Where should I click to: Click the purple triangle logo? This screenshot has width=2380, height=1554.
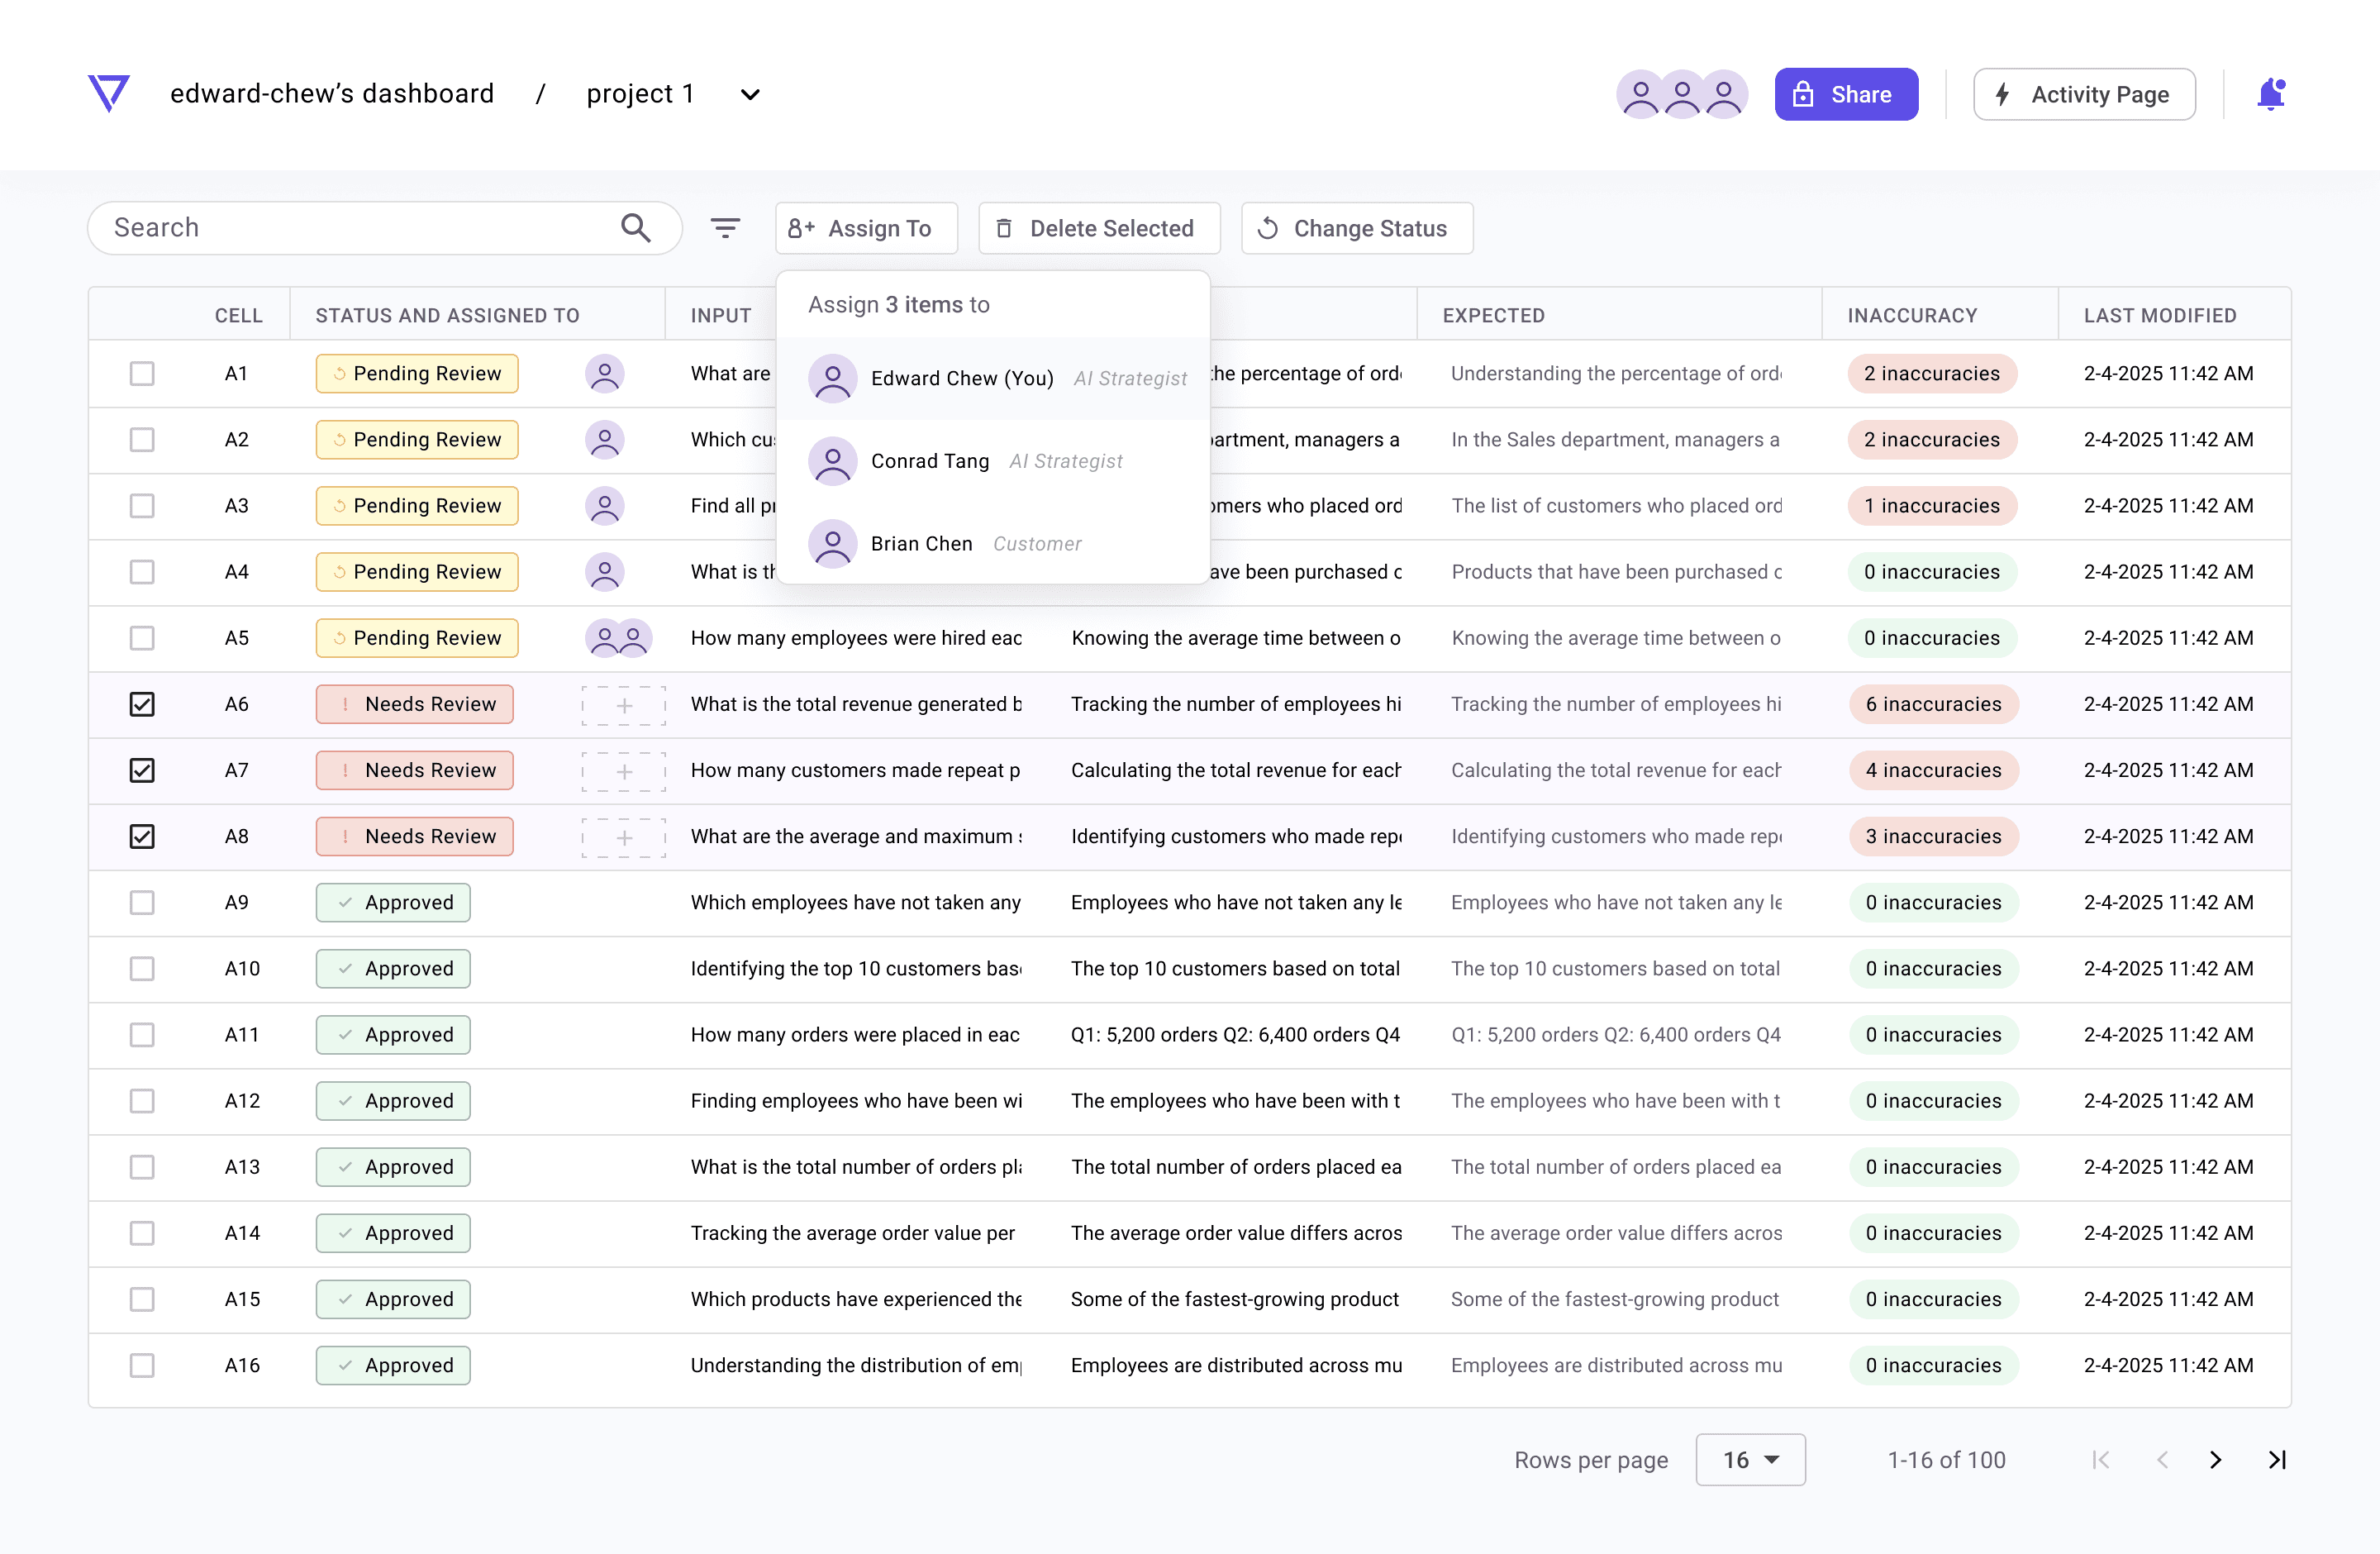[109, 93]
